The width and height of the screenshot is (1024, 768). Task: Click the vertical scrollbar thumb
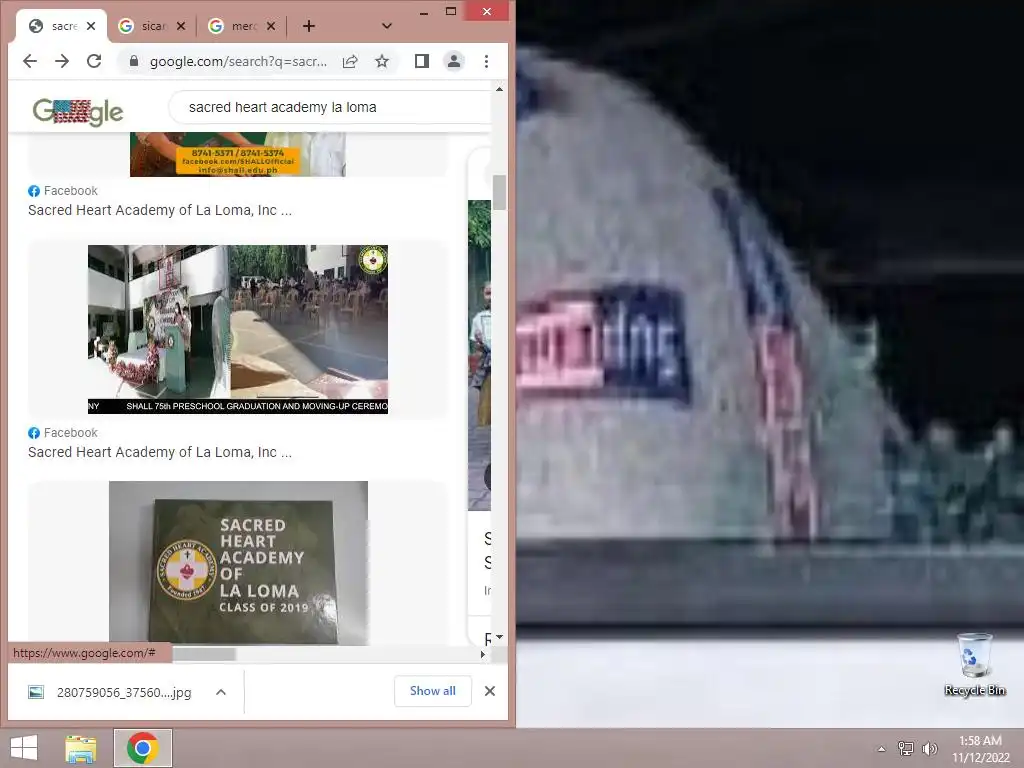click(500, 193)
